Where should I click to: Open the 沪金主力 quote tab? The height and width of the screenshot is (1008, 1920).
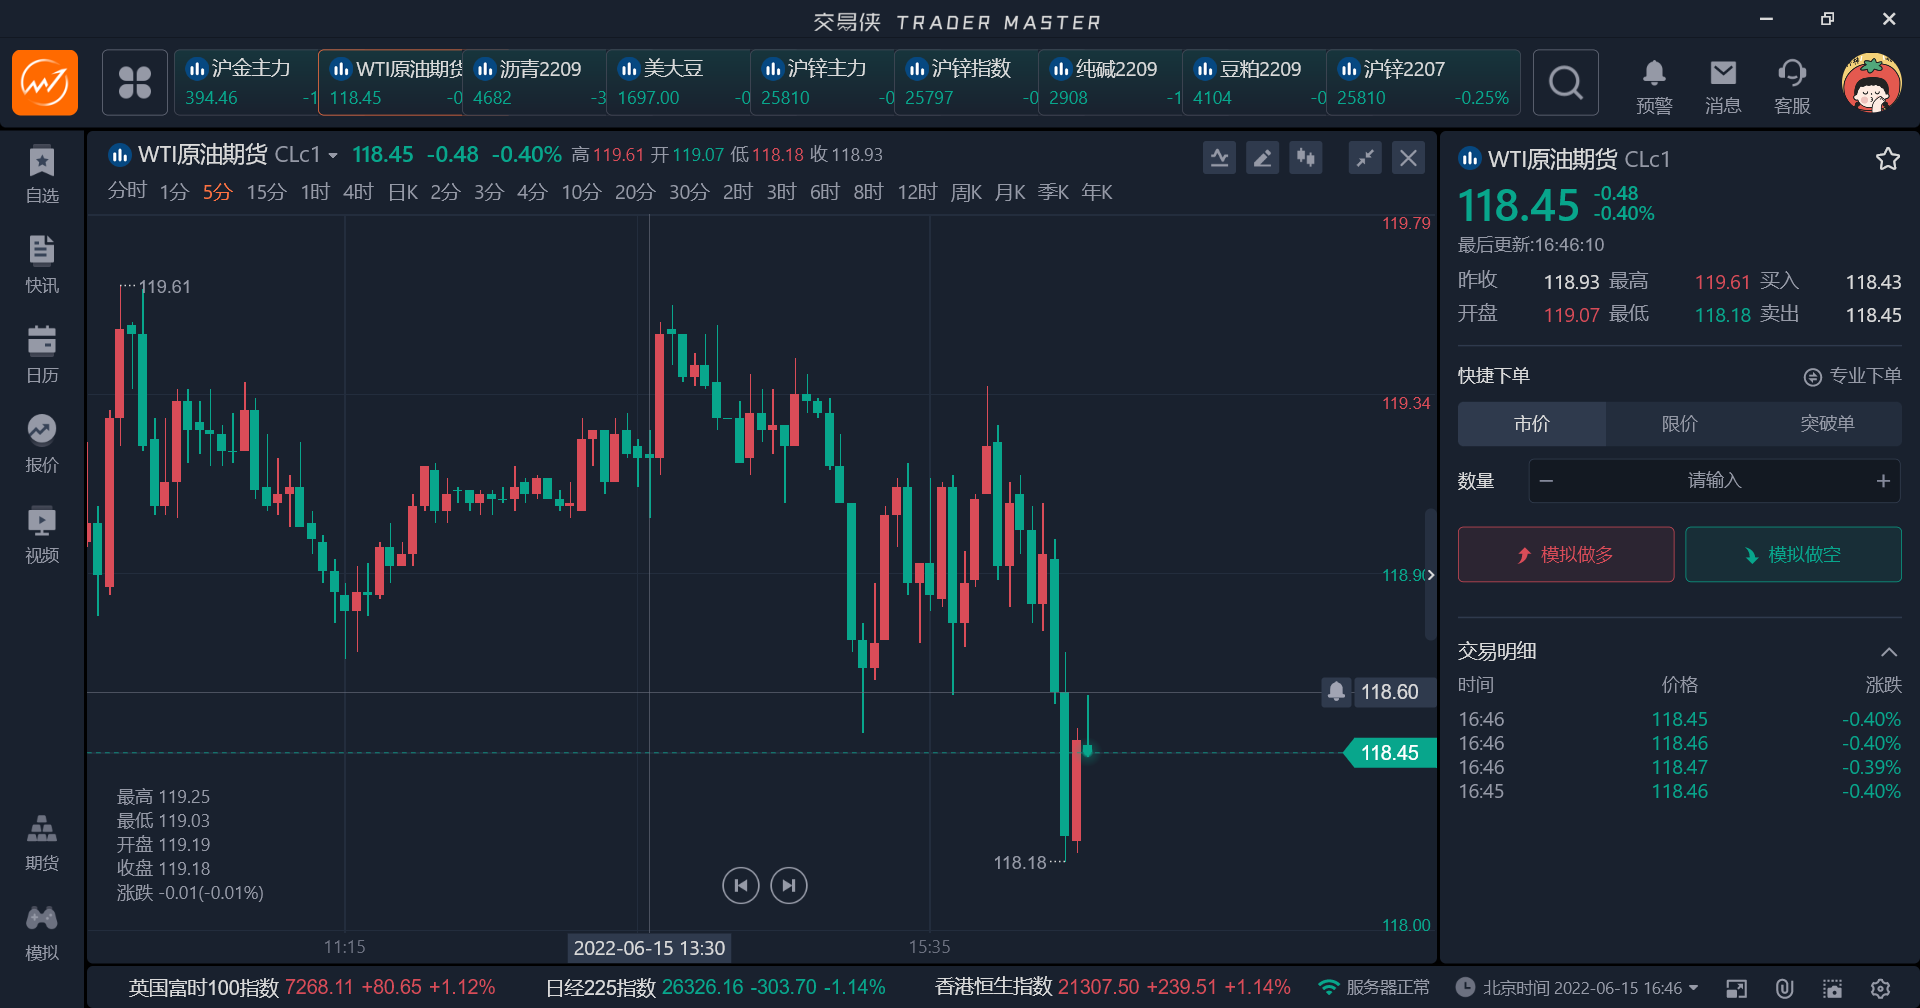(x=246, y=83)
